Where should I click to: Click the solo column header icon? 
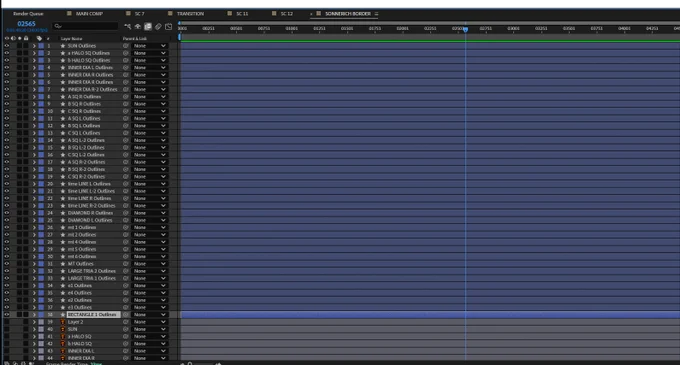point(20,38)
